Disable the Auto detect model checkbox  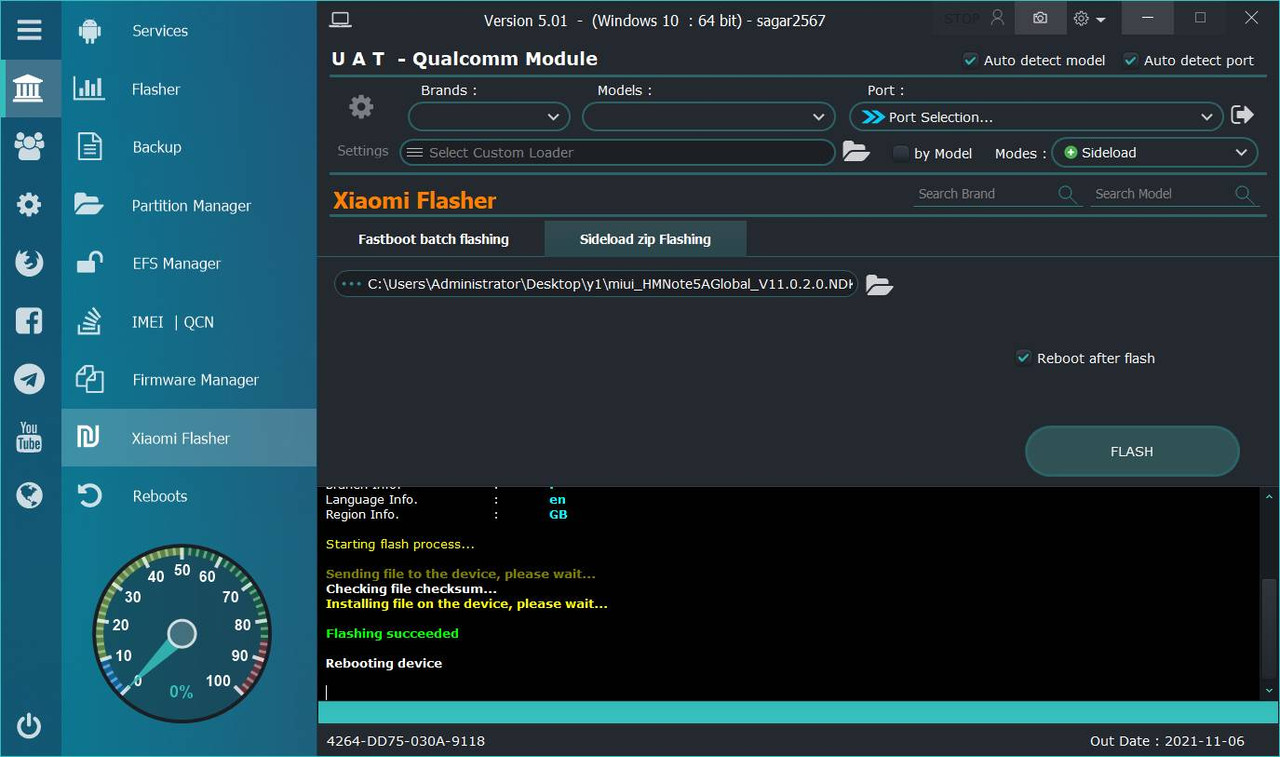pos(970,60)
